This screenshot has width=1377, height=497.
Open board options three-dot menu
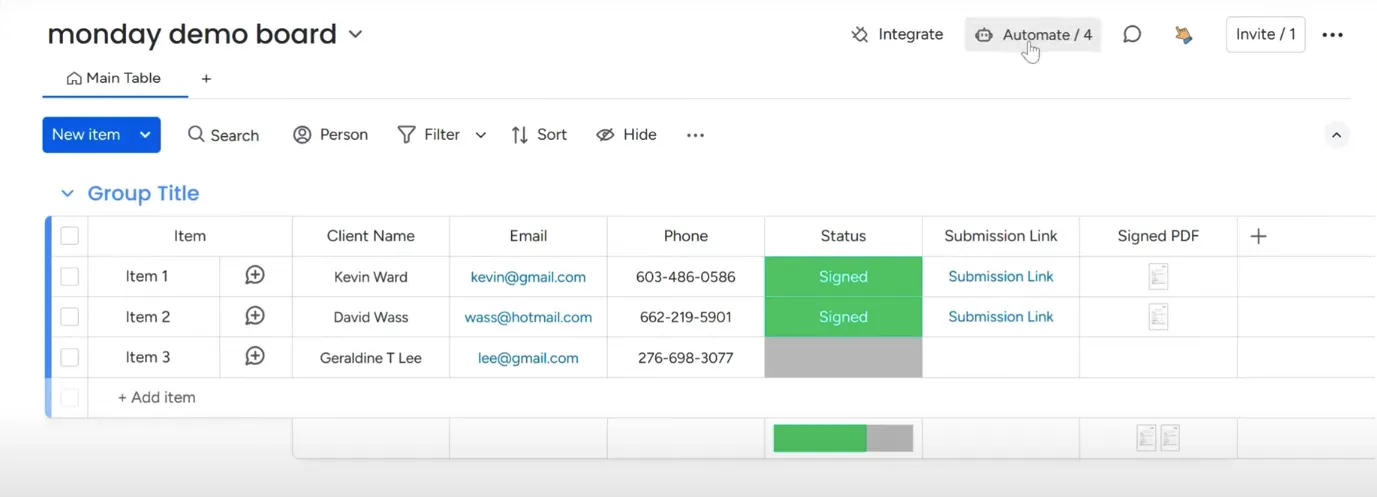pos(1332,35)
